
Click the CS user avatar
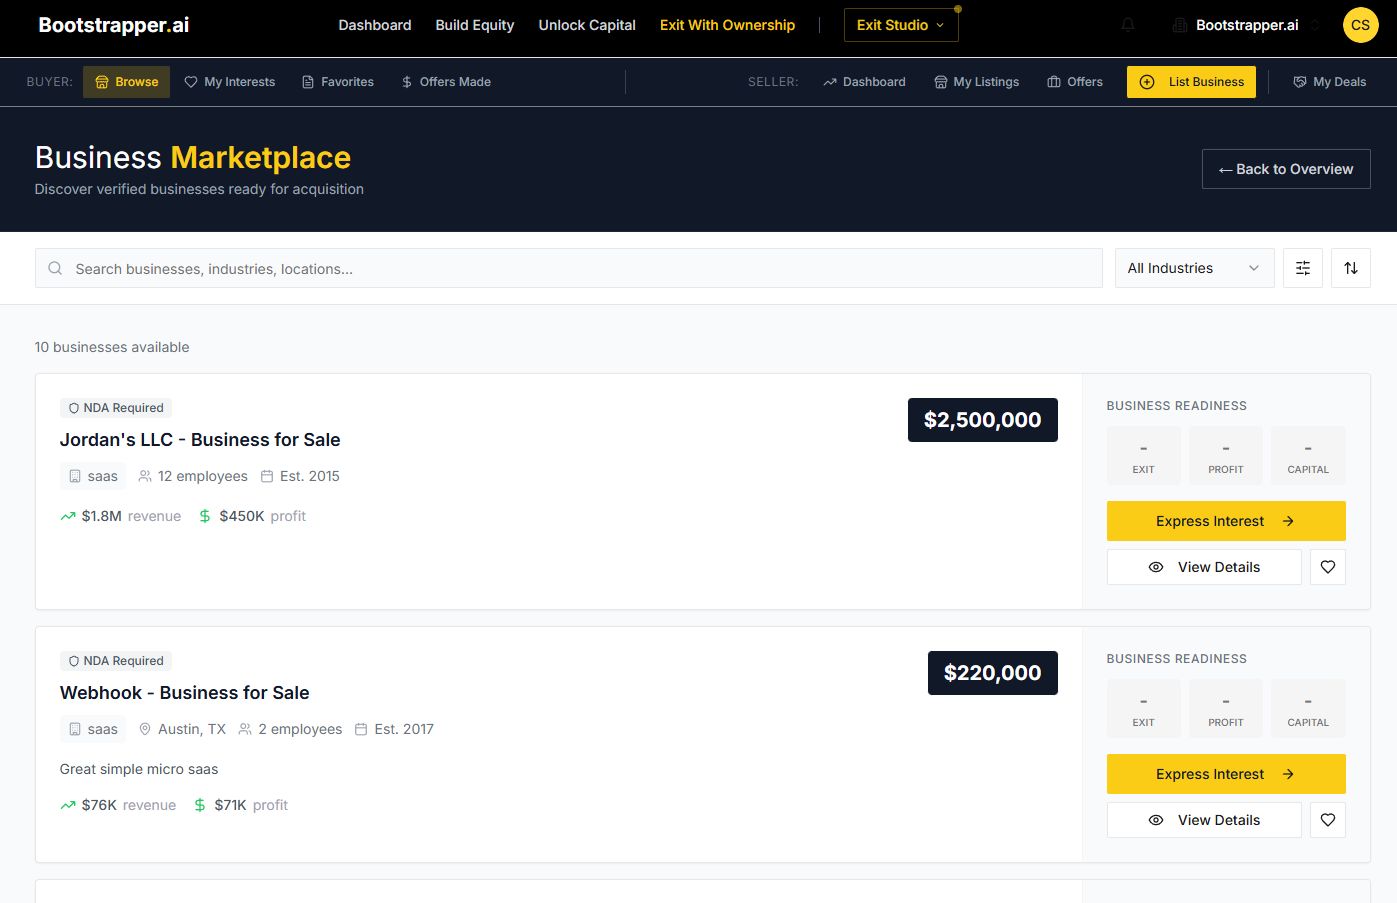[1360, 25]
